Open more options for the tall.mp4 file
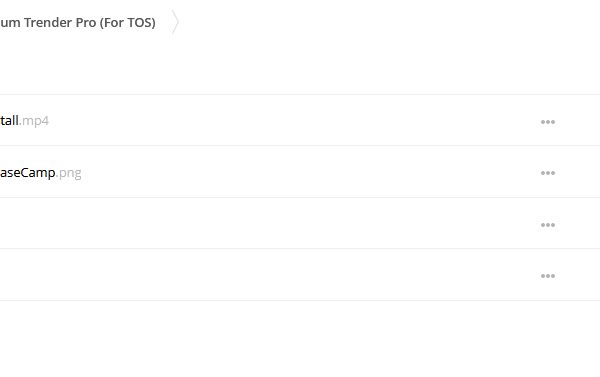The image size is (600, 377). pos(548,122)
